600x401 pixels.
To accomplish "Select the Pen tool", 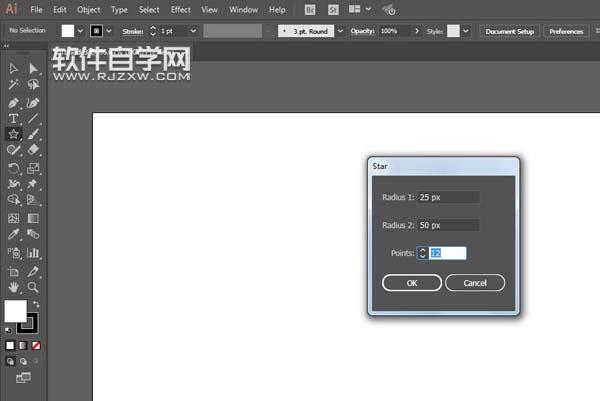I will (13, 103).
